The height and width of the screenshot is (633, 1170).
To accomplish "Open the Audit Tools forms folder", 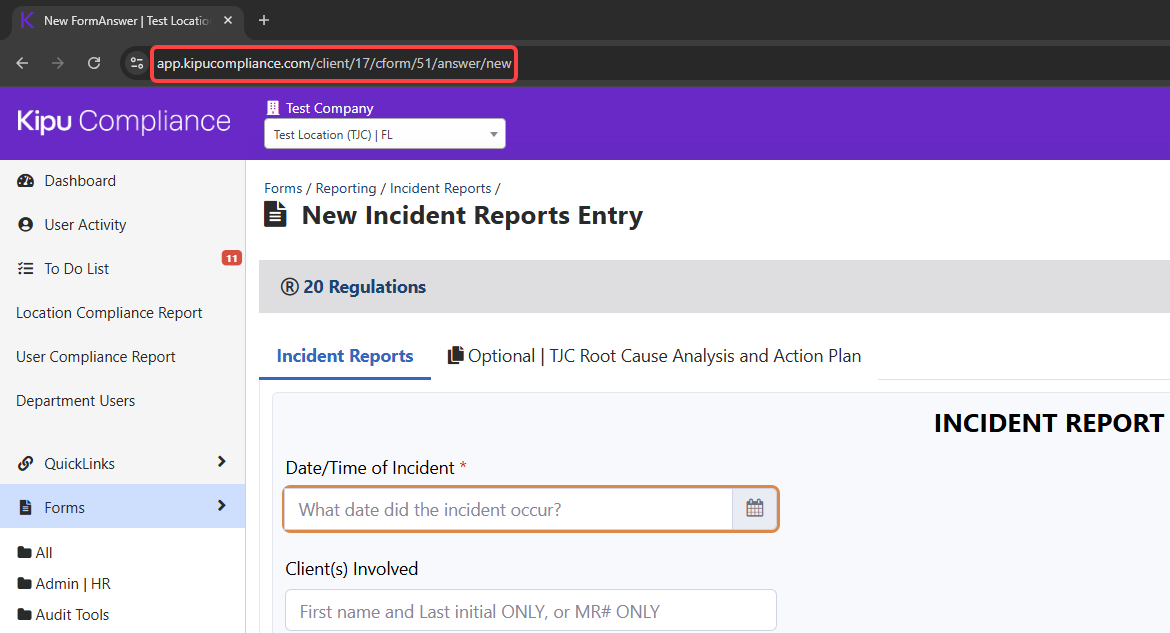I will click(x=72, y=614).
